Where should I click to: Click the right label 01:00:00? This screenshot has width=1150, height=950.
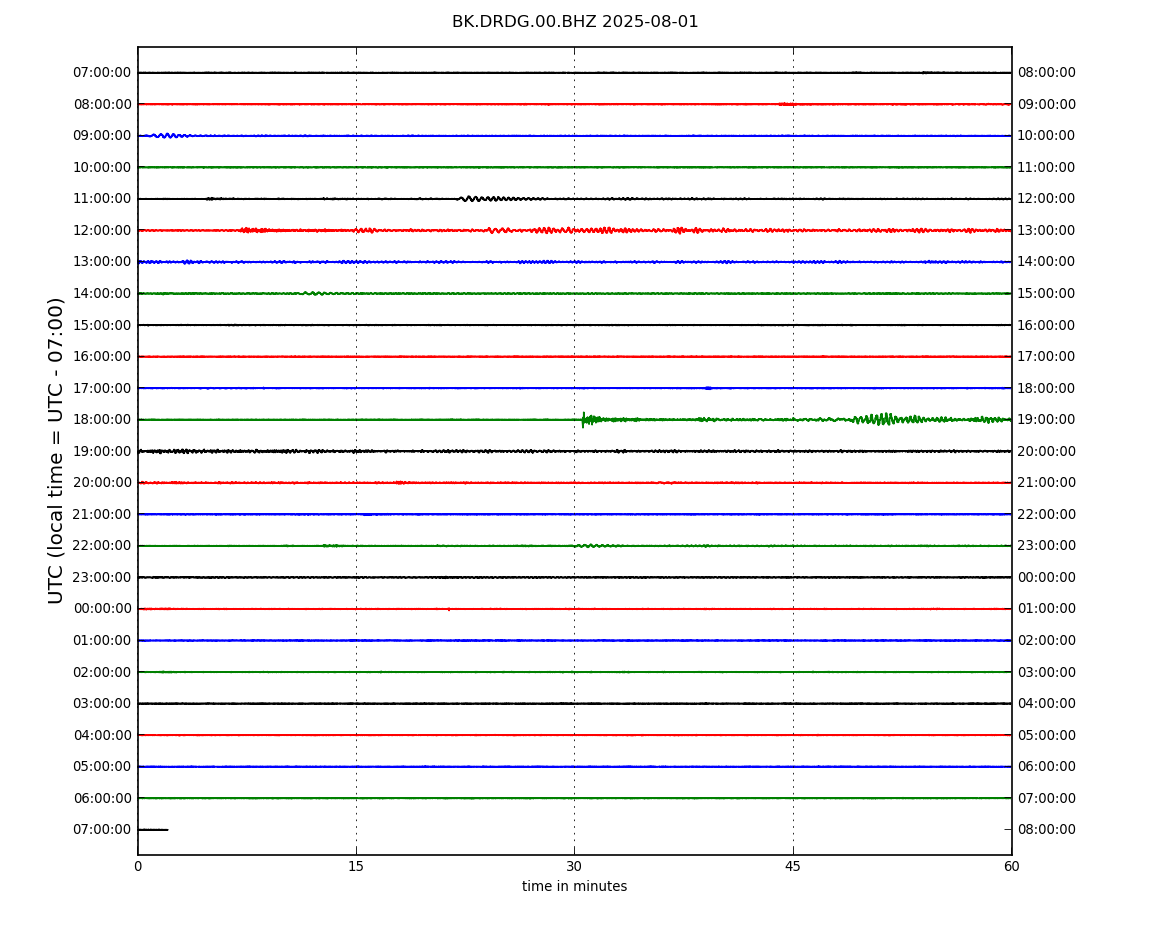(x=1047, y=609)
